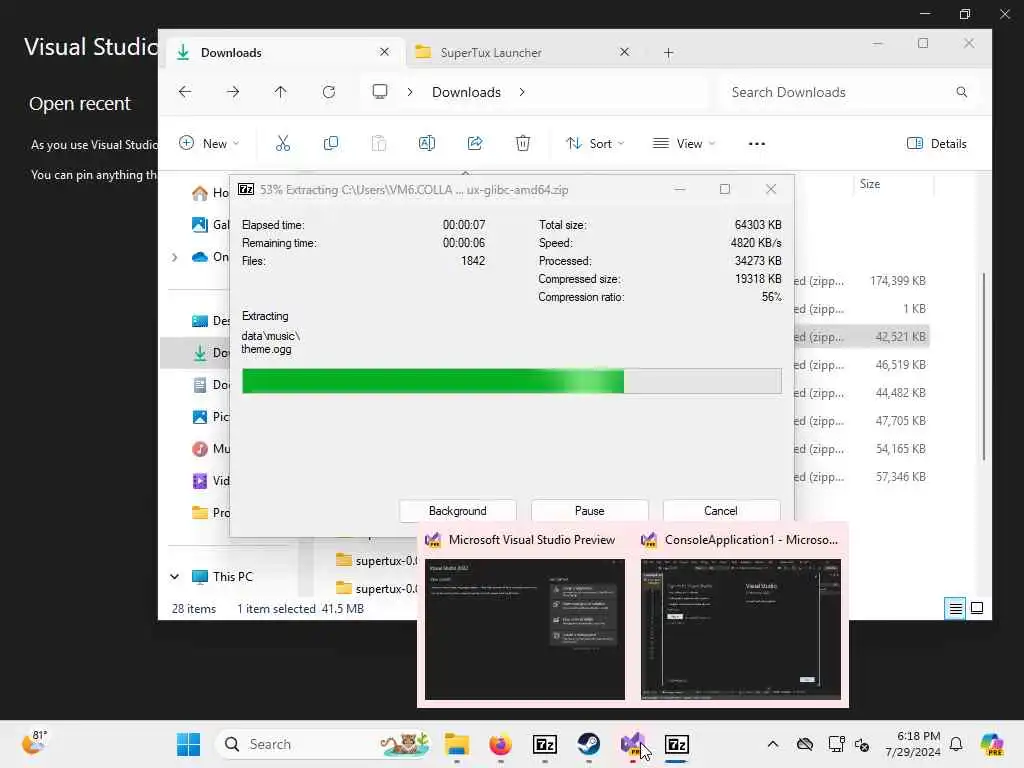This screenshot has height=768, width=1024.
Task: Select the Pictures item in navigation pane
Action: click(x=210, y=417)
